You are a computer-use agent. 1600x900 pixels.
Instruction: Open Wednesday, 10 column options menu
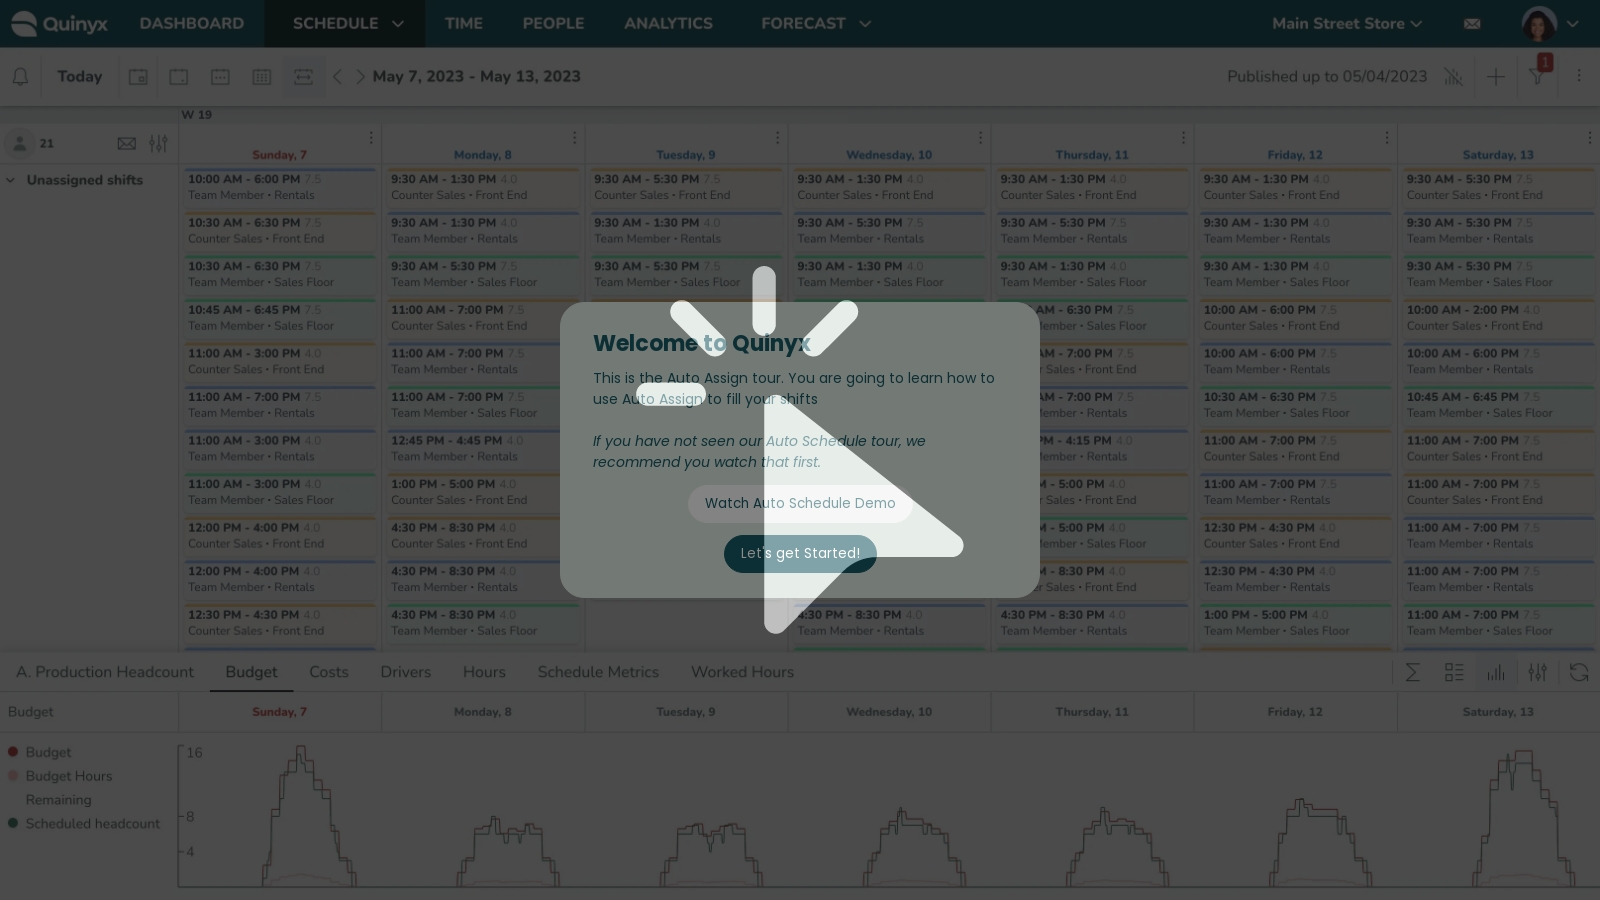tap(980, 138)
